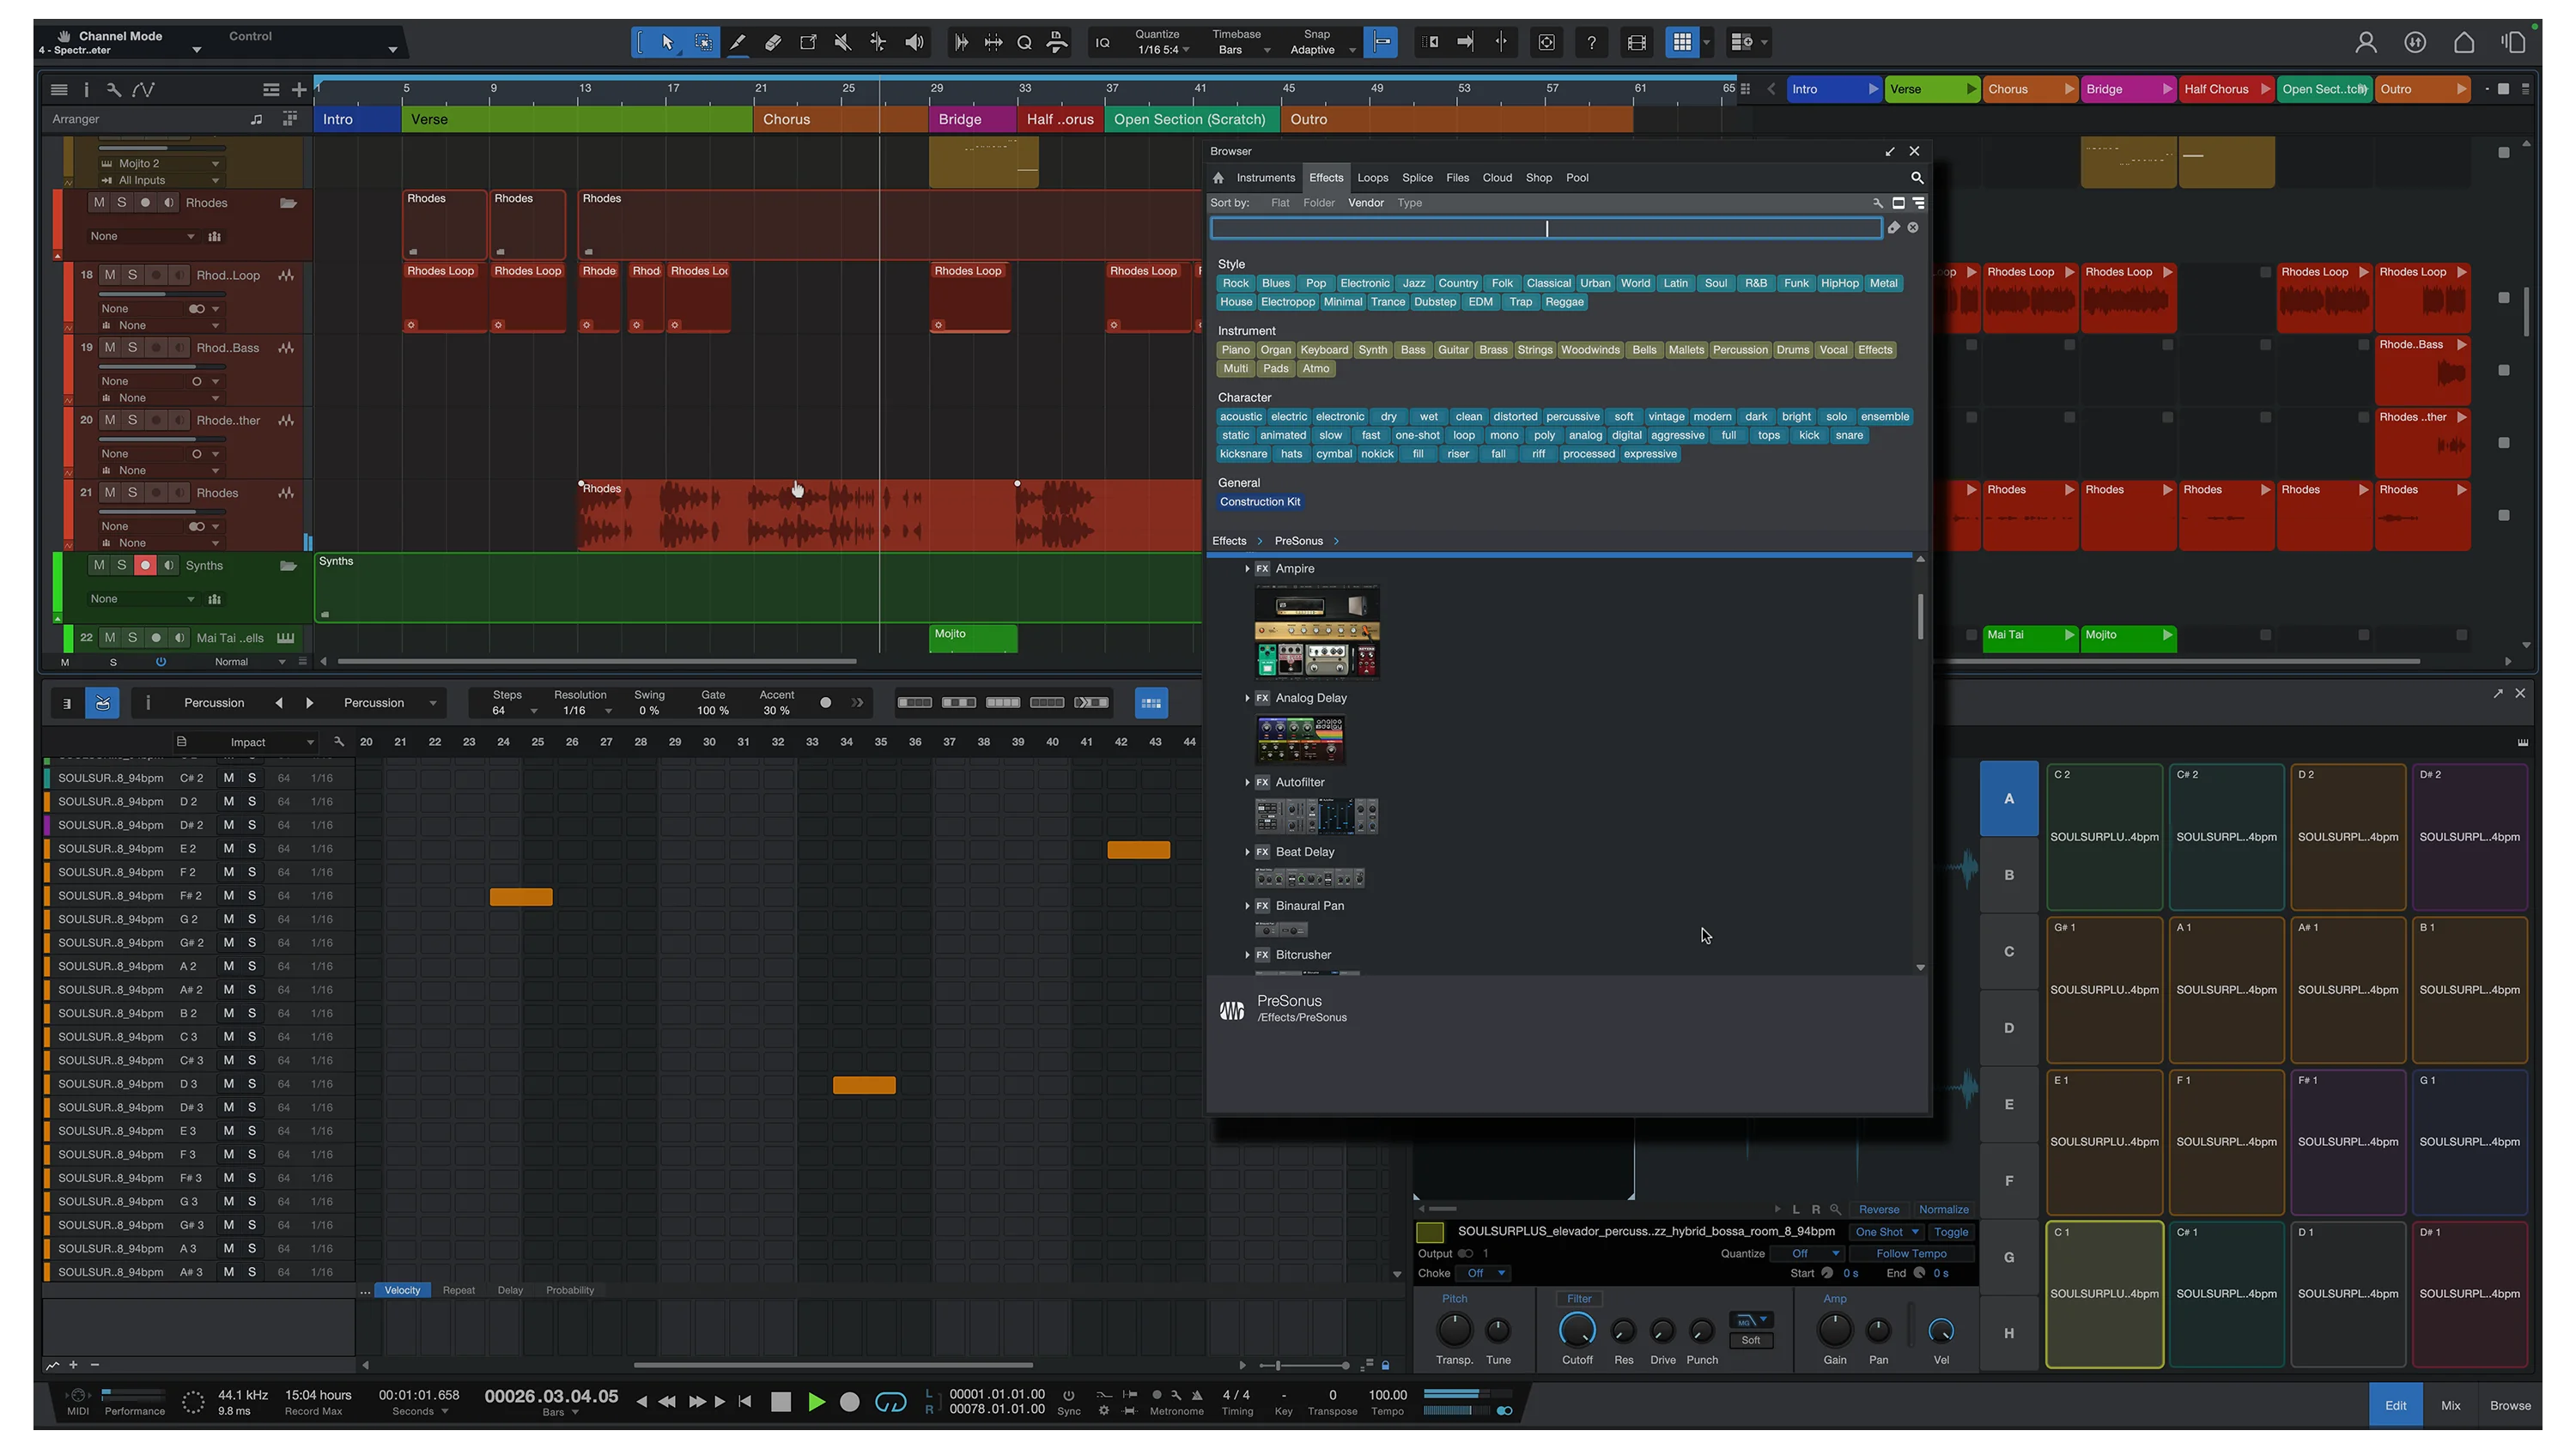The height and width of the screenshot is (1449, 2576).
Task: Enable loop playback in the transport
Action: pyautogui.click(x=890, y=1403)
